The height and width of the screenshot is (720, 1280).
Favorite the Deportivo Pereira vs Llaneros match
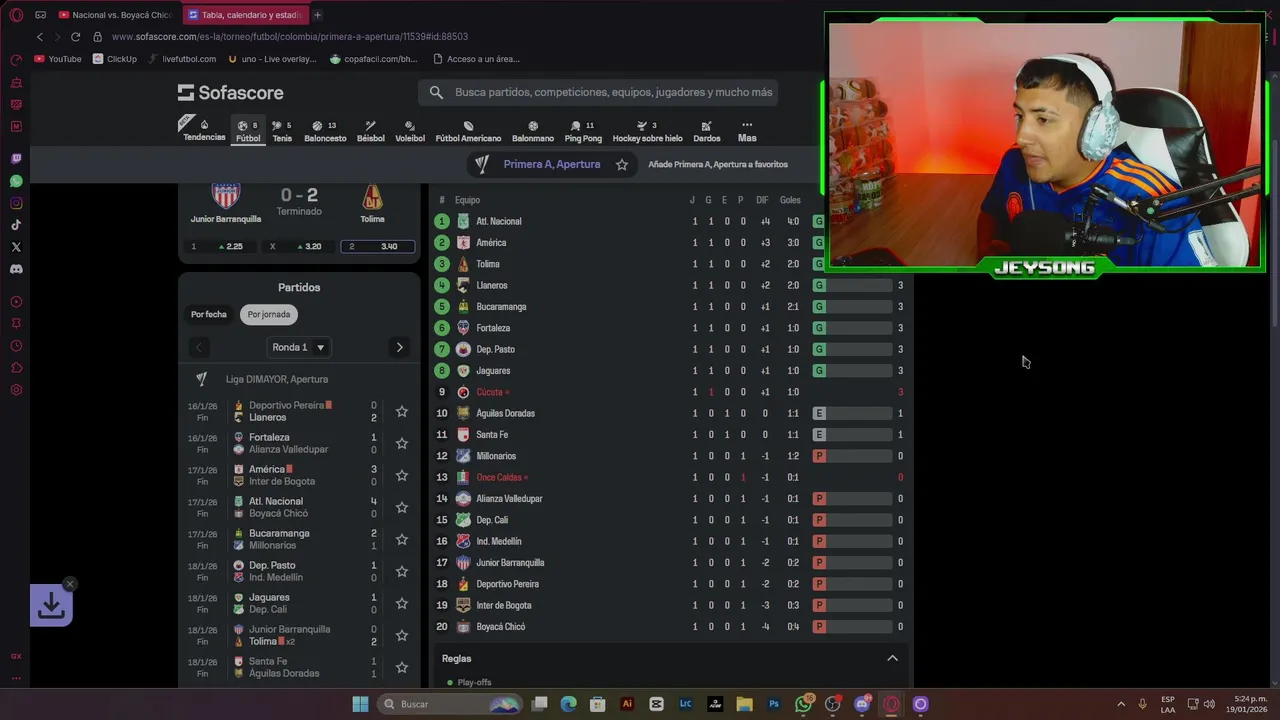tap(401, 411)
